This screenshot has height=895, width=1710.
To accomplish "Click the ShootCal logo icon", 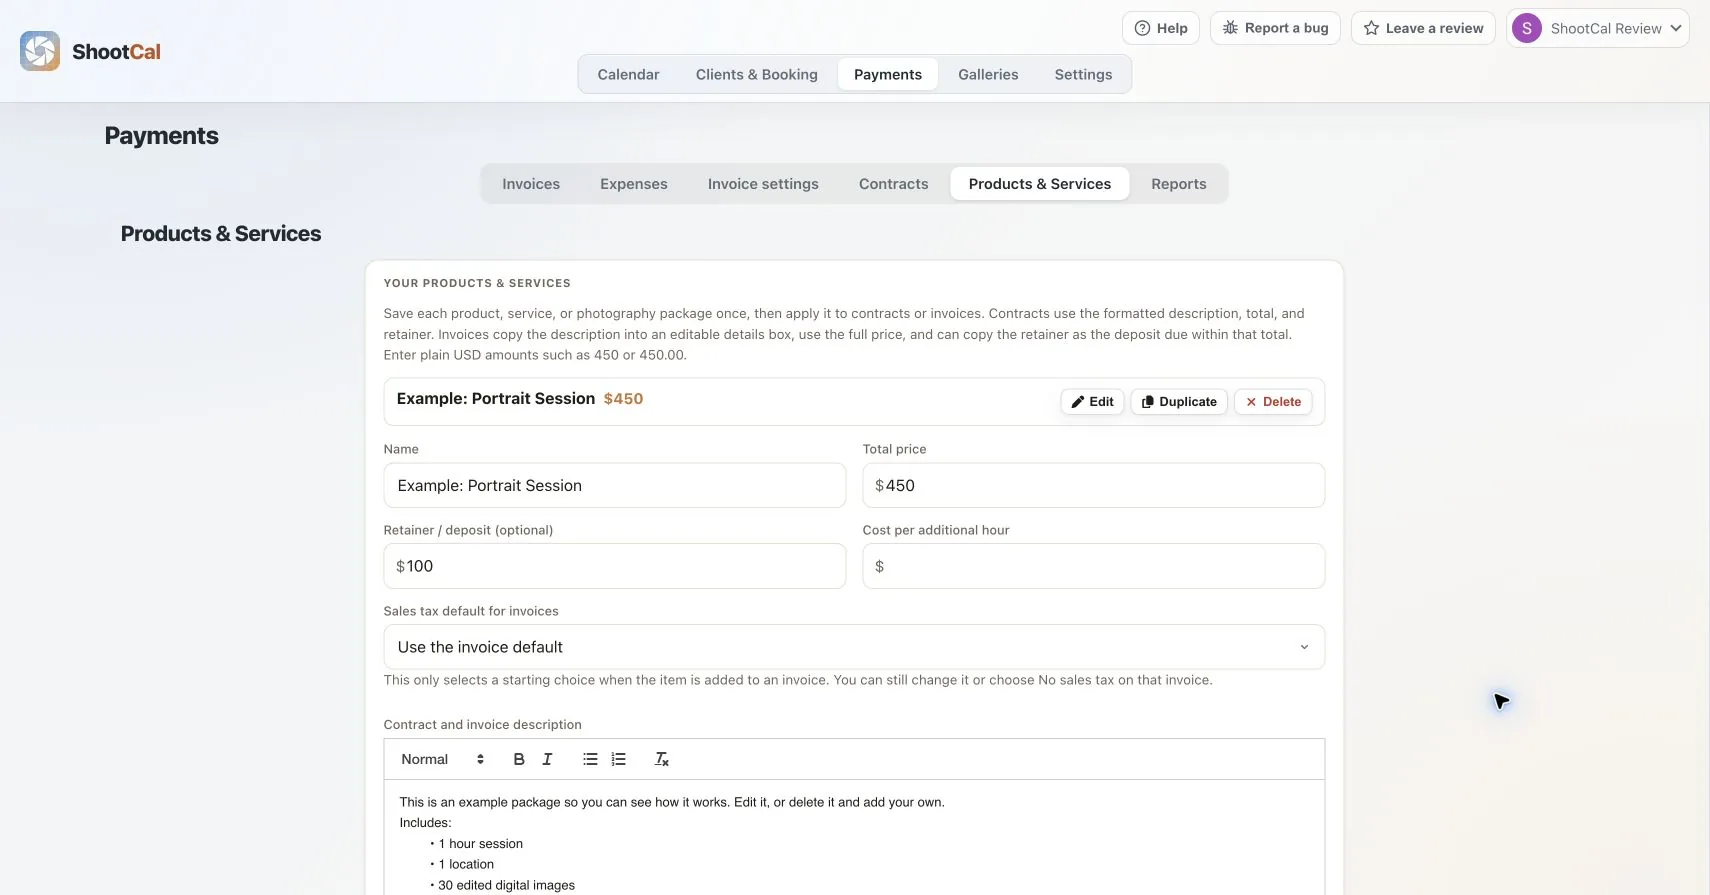I will [x=40, y=51].
